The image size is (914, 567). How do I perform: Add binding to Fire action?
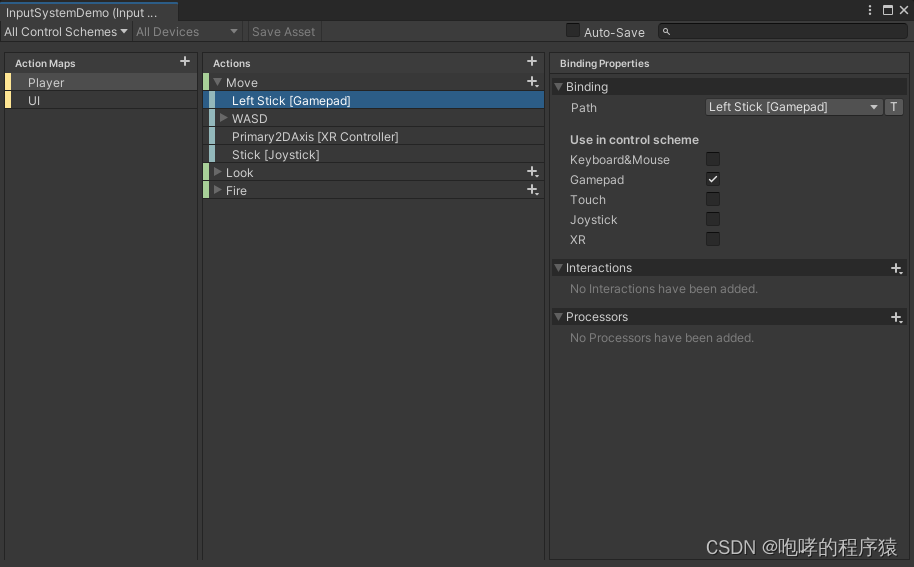tap(532, 190)
